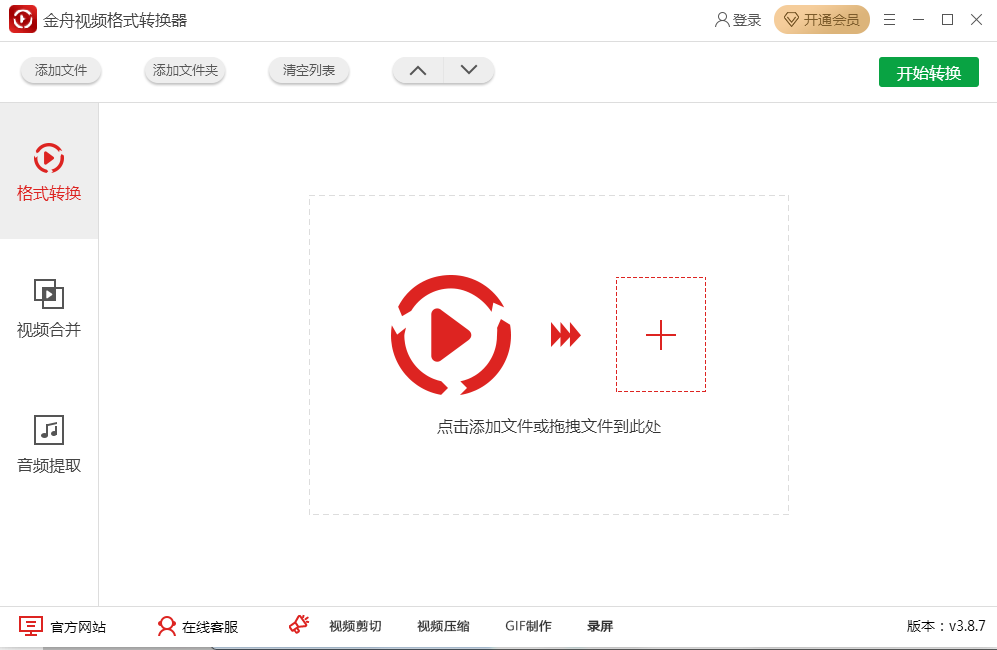Open the 视频压缩 compression feature
The height and width of the screenshot is (650, 997).
click(441, 625)
